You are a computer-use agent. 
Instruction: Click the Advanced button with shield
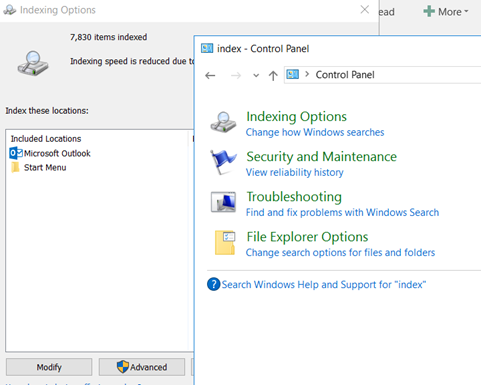[142, 367]
